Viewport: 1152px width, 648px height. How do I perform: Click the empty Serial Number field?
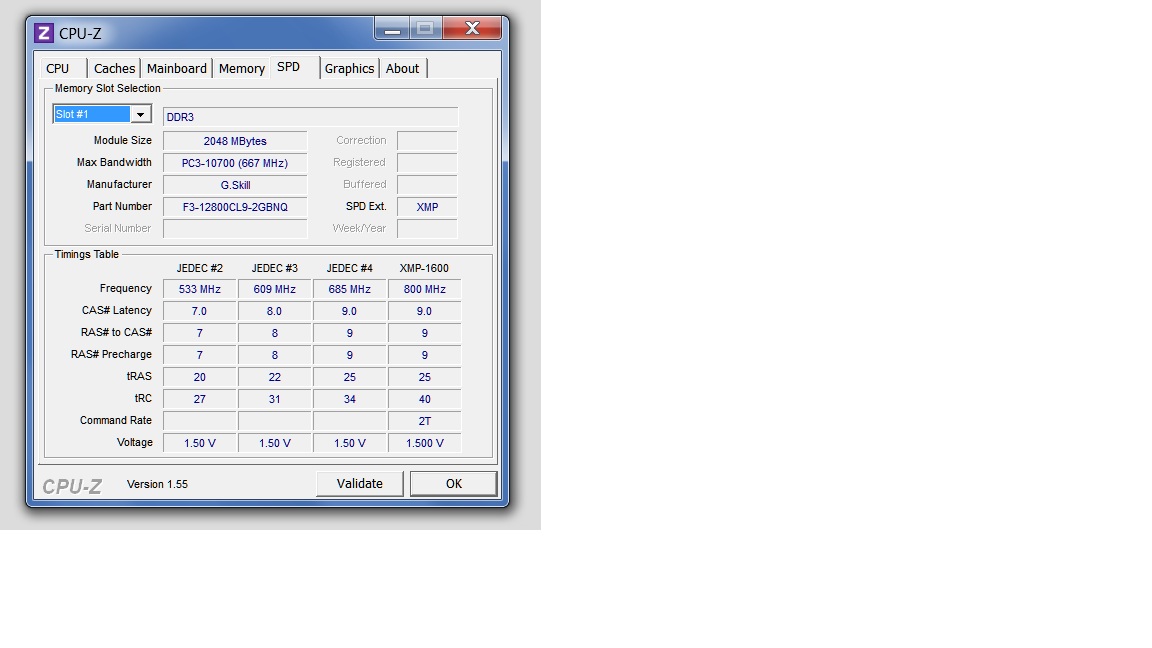[x=235, y=229]
